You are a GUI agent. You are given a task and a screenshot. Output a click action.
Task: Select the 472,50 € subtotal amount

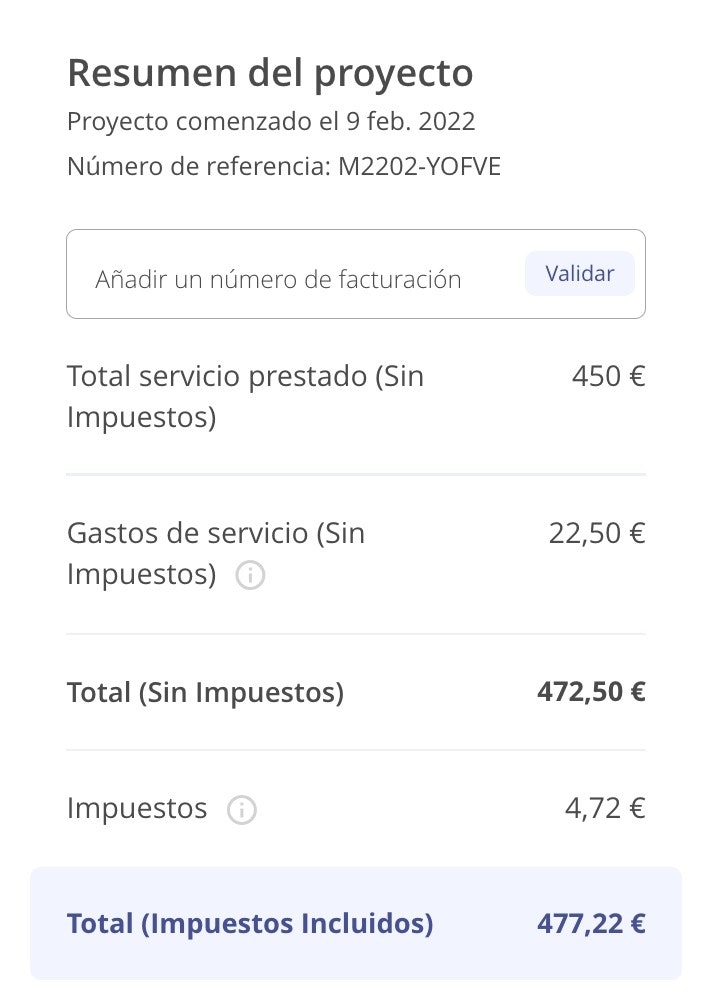coord(591,692)
